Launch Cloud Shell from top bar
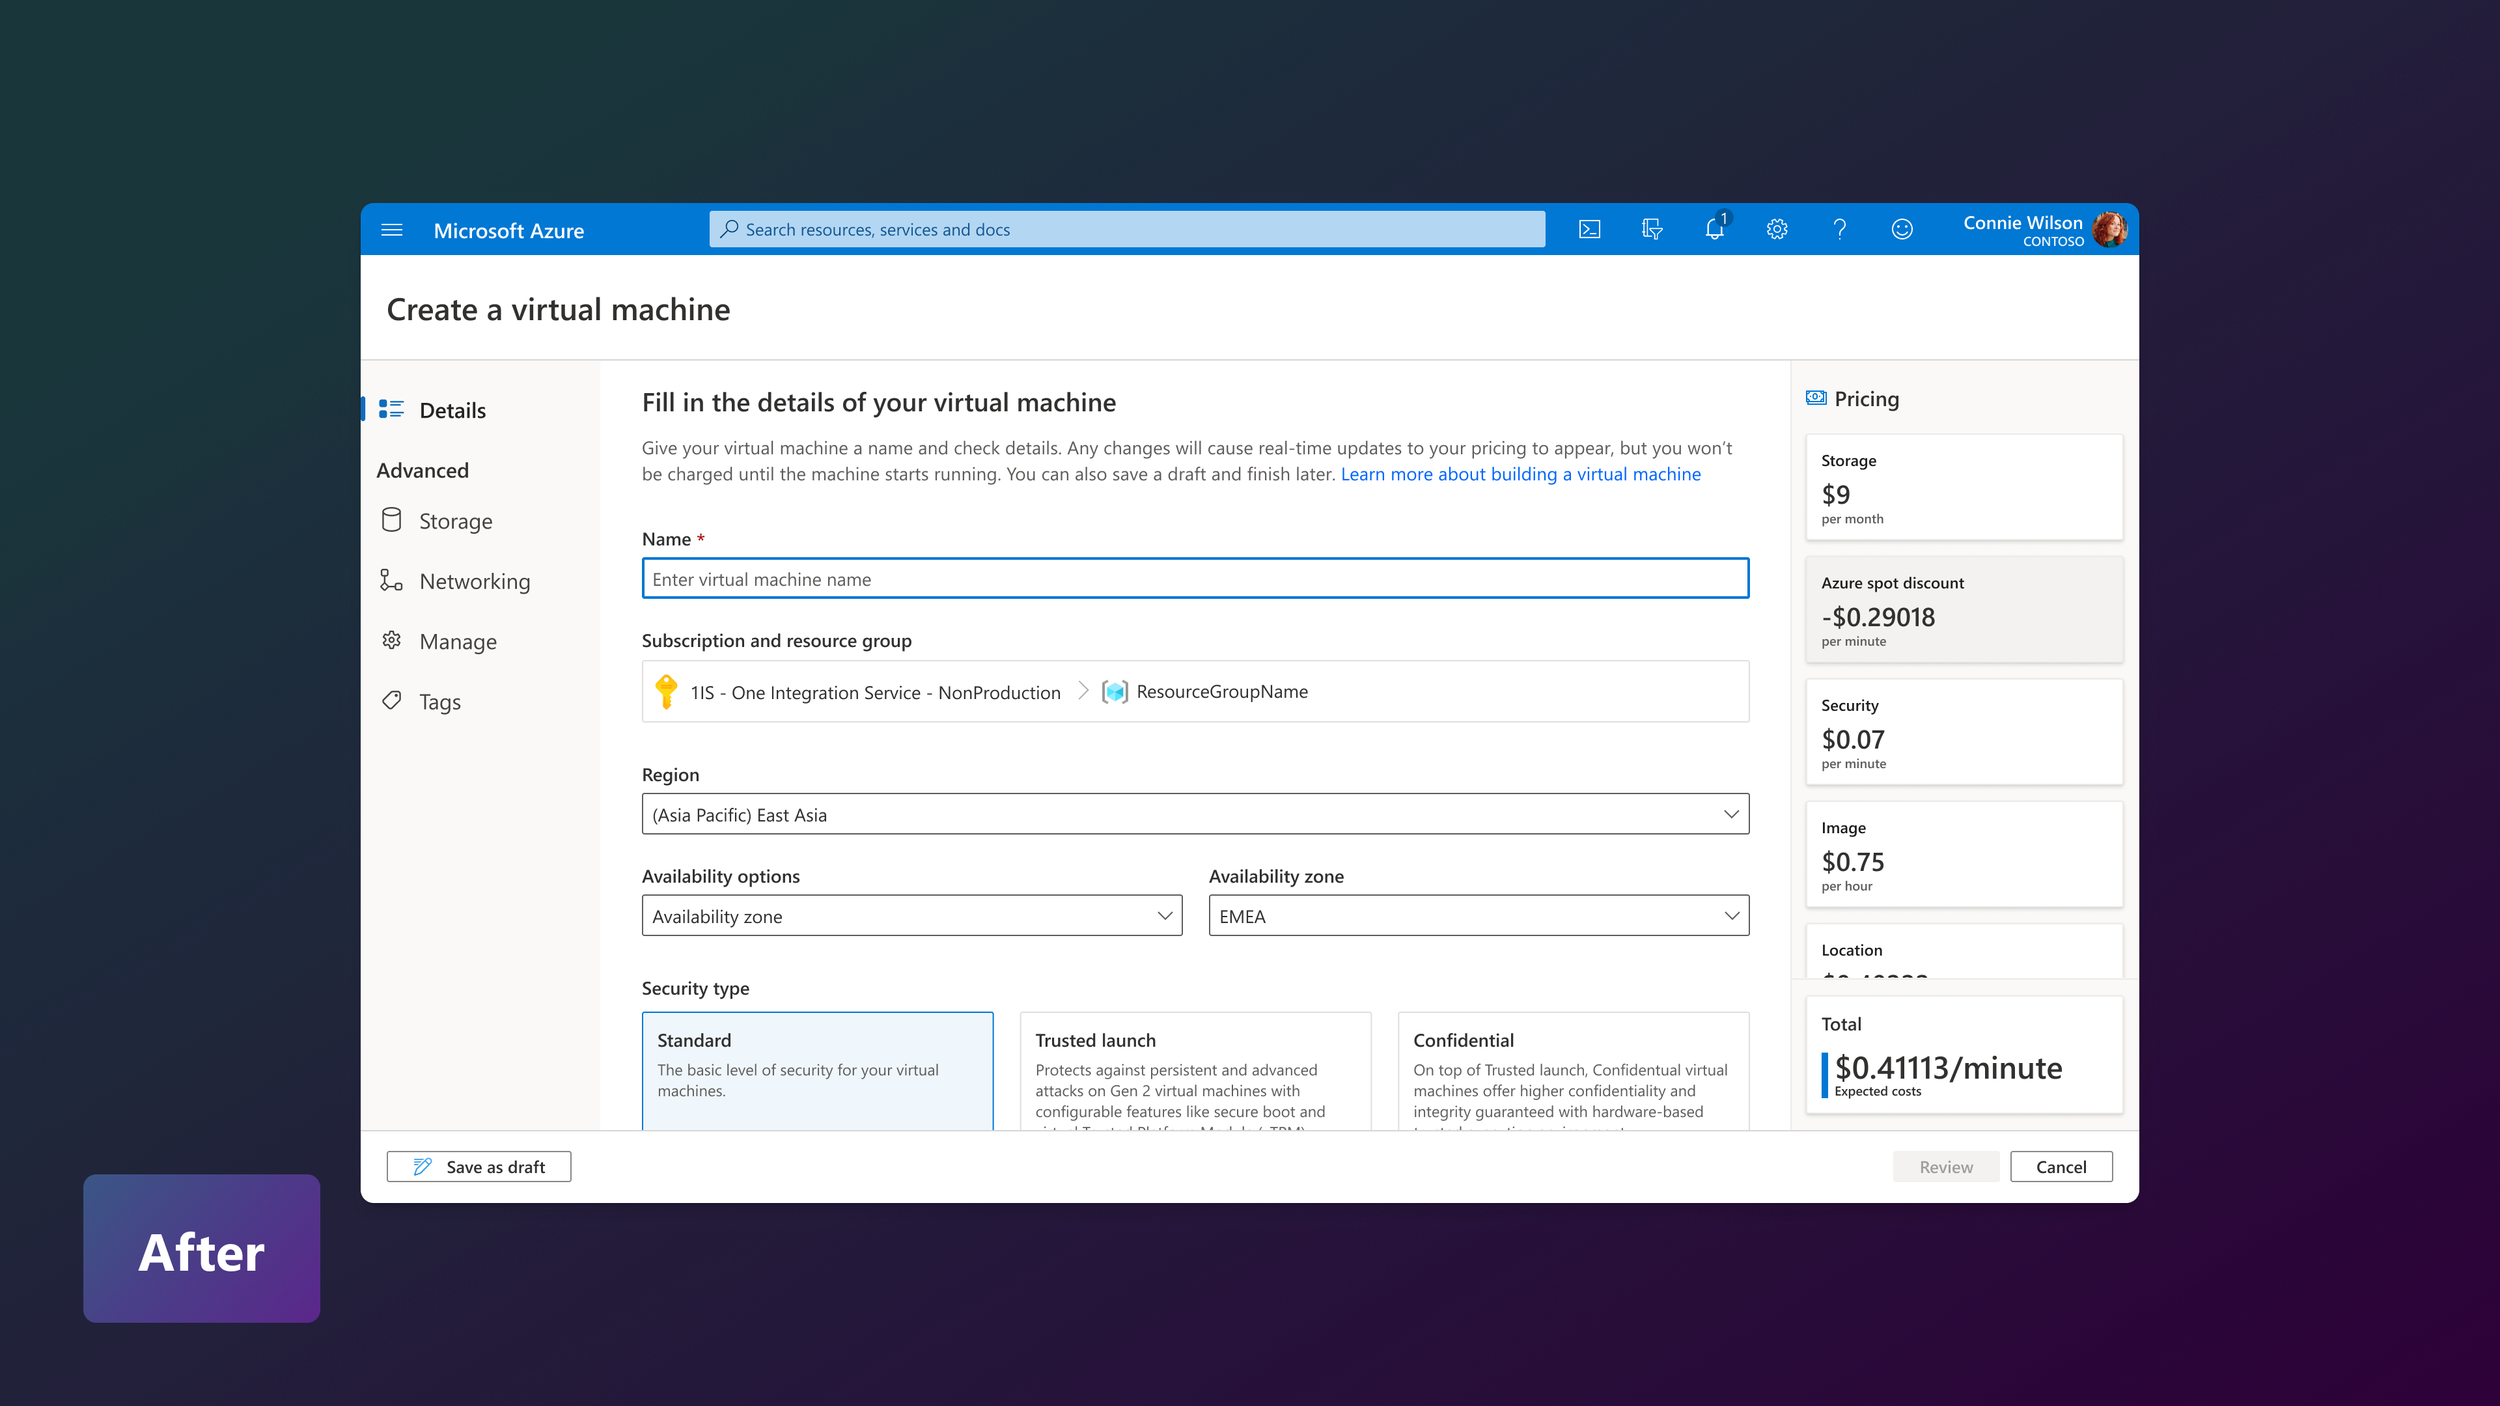The image size is (2500, 1406). [1589, 230]
